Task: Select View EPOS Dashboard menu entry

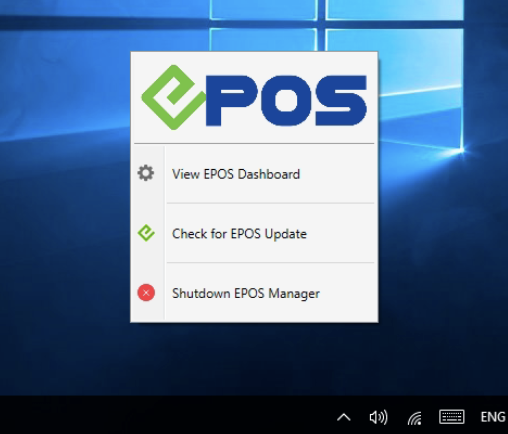Action: click(x=254, y=174)
